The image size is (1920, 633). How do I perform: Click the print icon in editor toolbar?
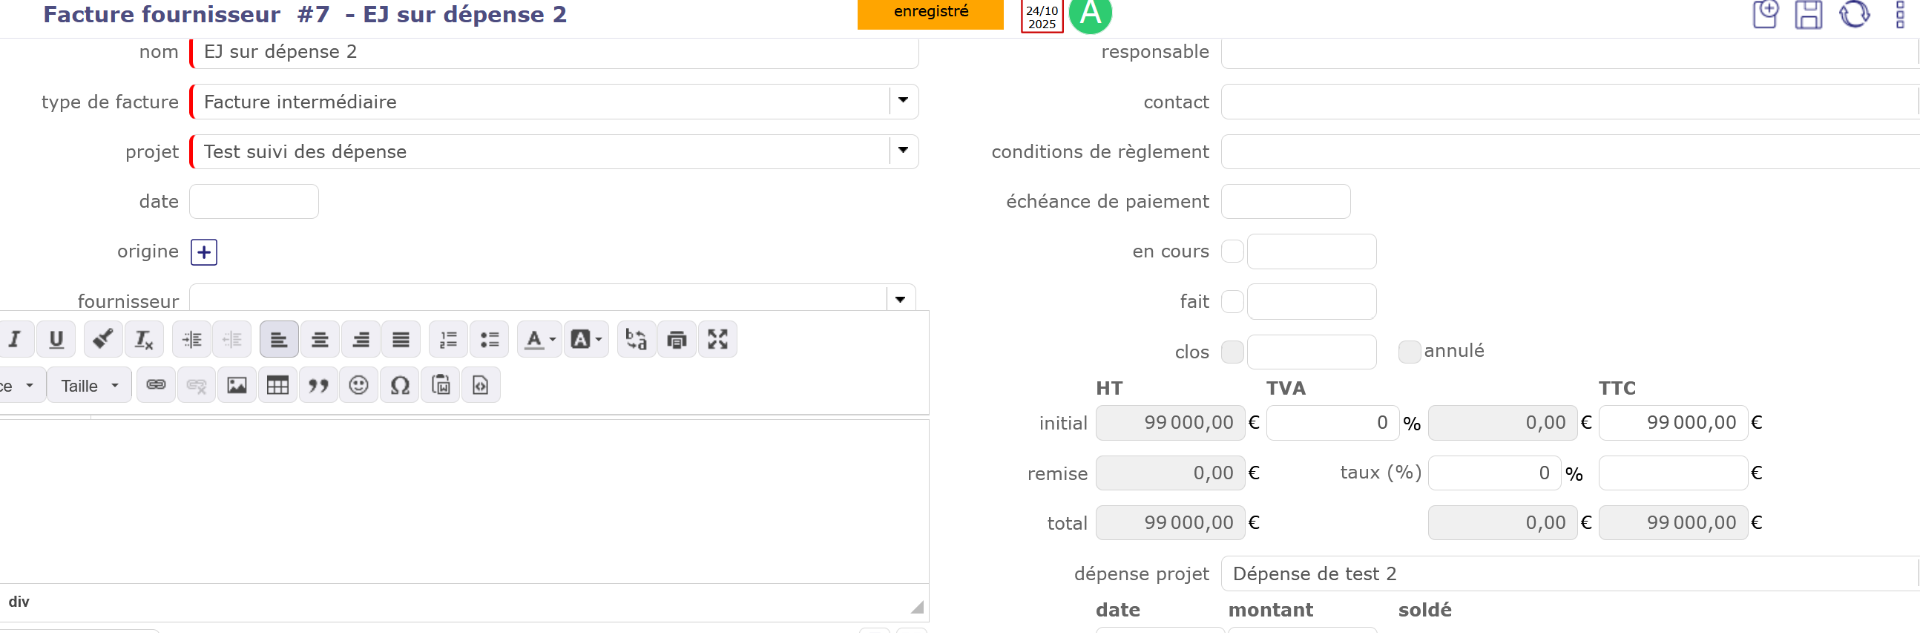pos(677,340)
